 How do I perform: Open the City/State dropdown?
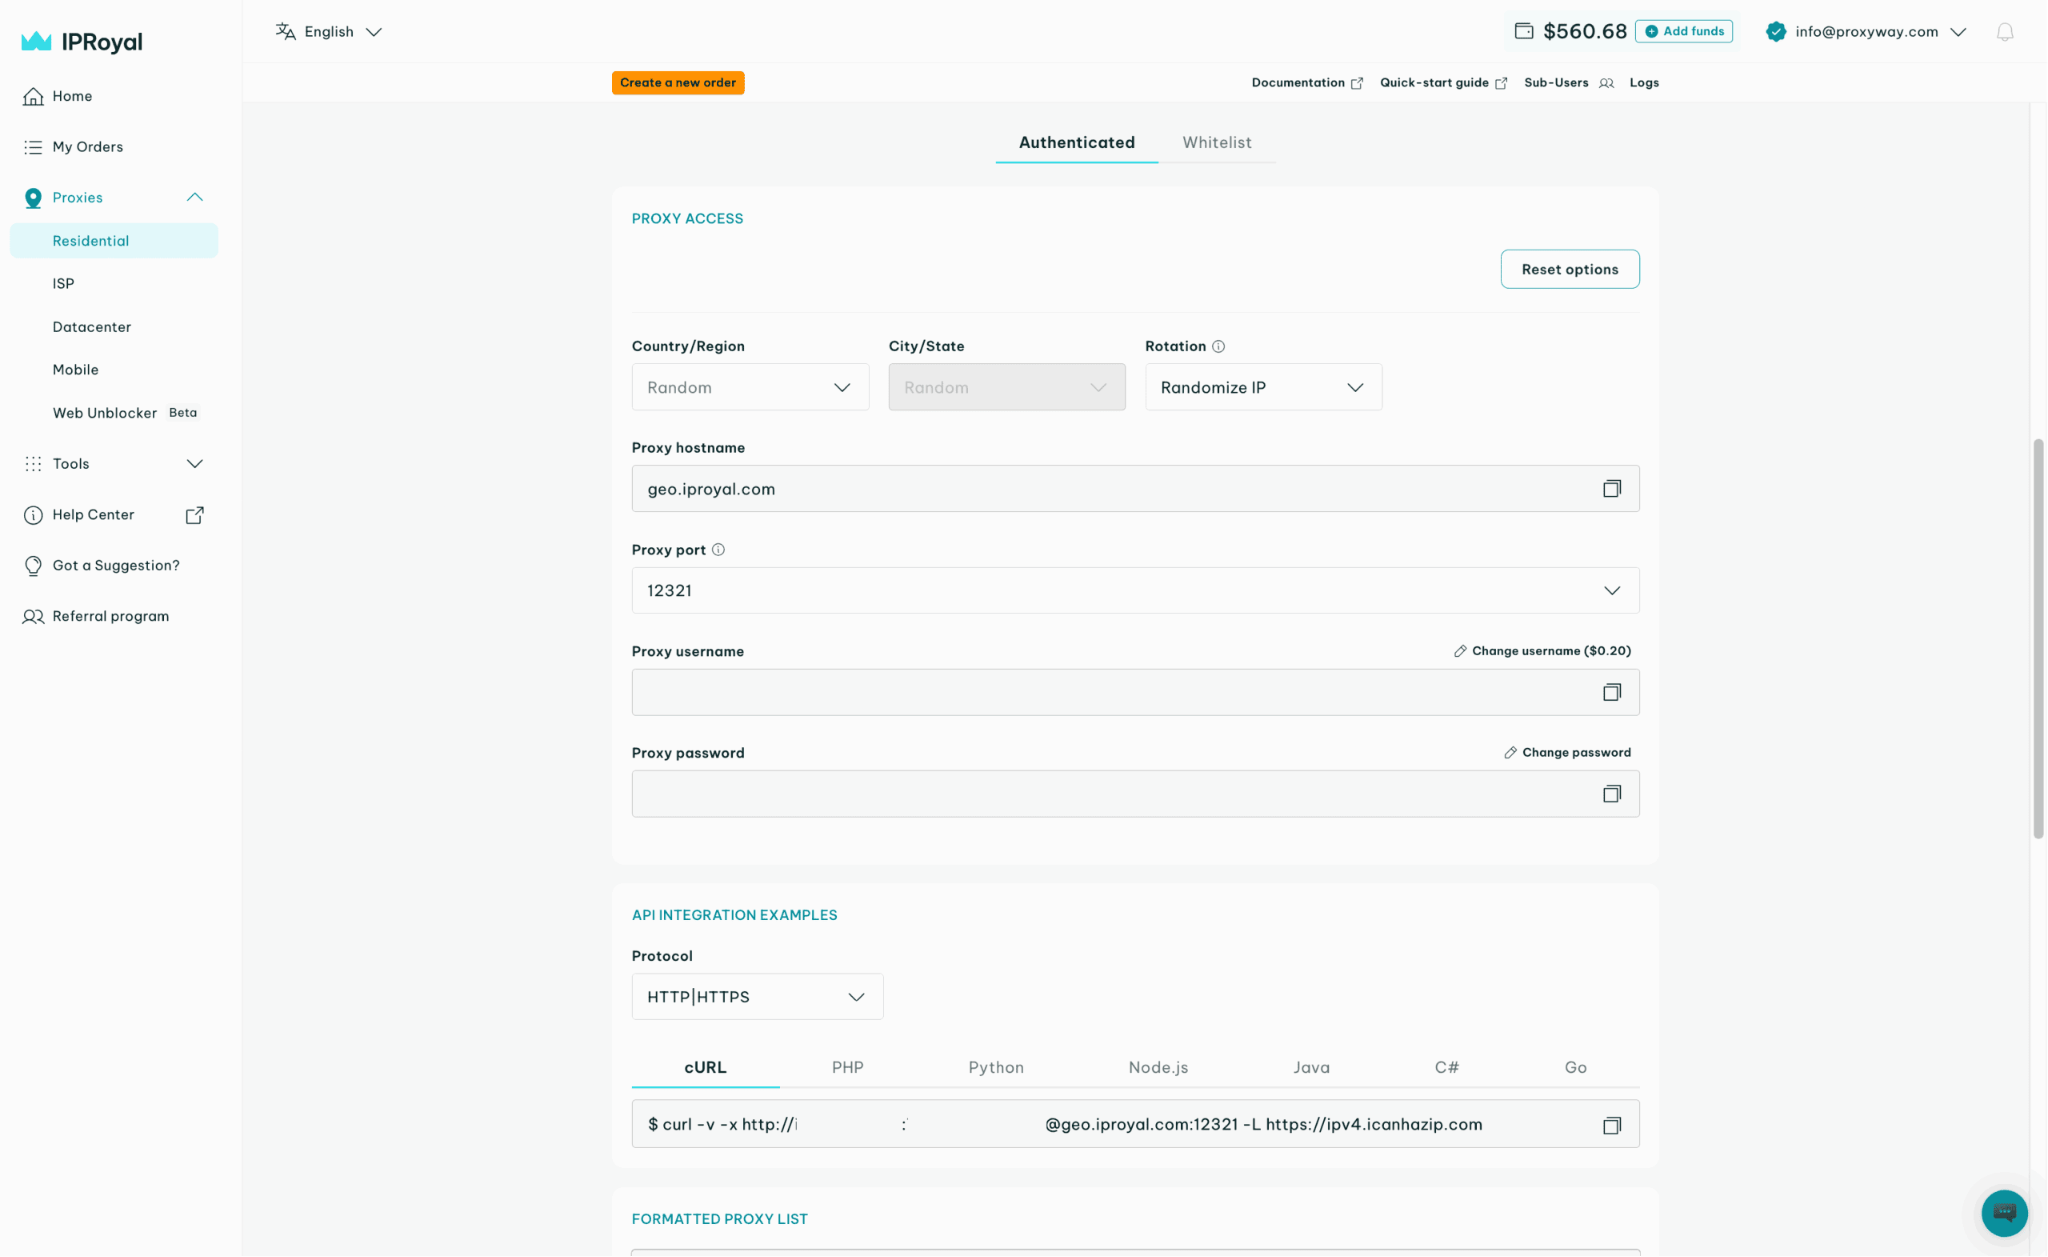pos(1006,387)
